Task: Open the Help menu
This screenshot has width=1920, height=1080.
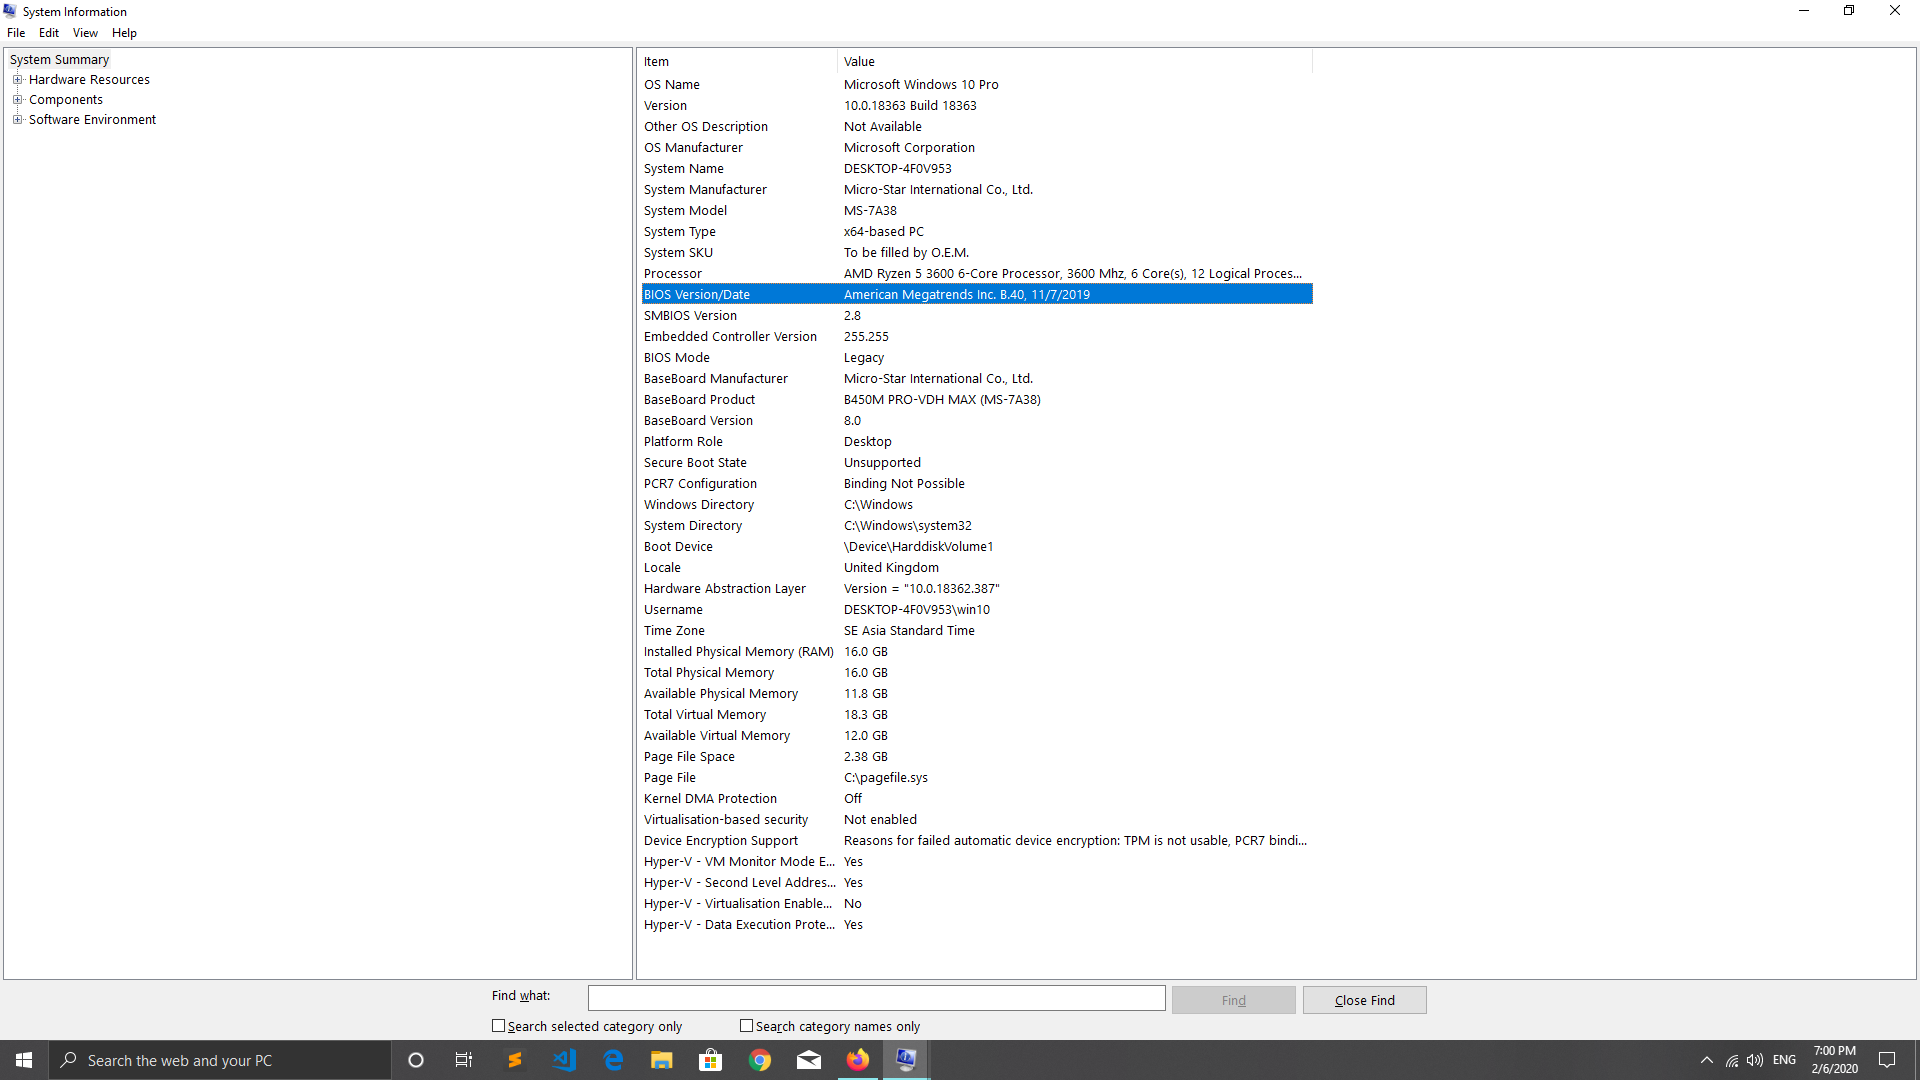Action: pyautogui.click(x=124, y=33)
